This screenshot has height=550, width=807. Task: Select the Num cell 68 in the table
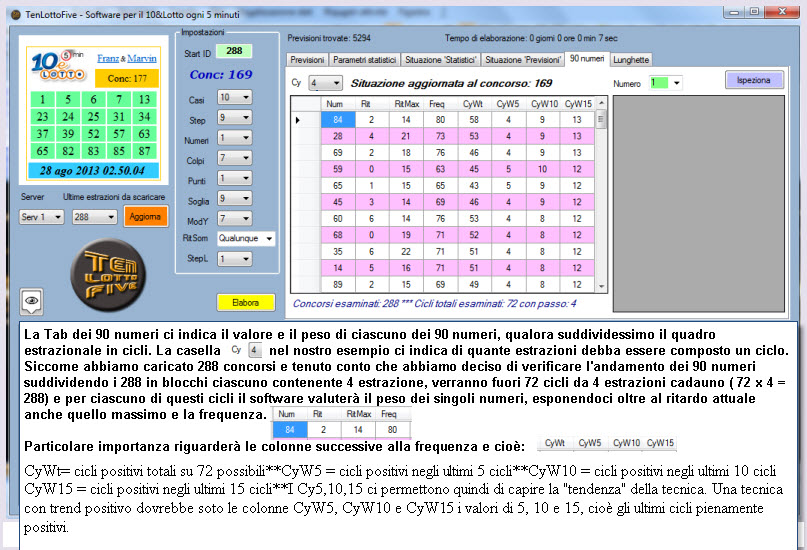pos(338,235)
